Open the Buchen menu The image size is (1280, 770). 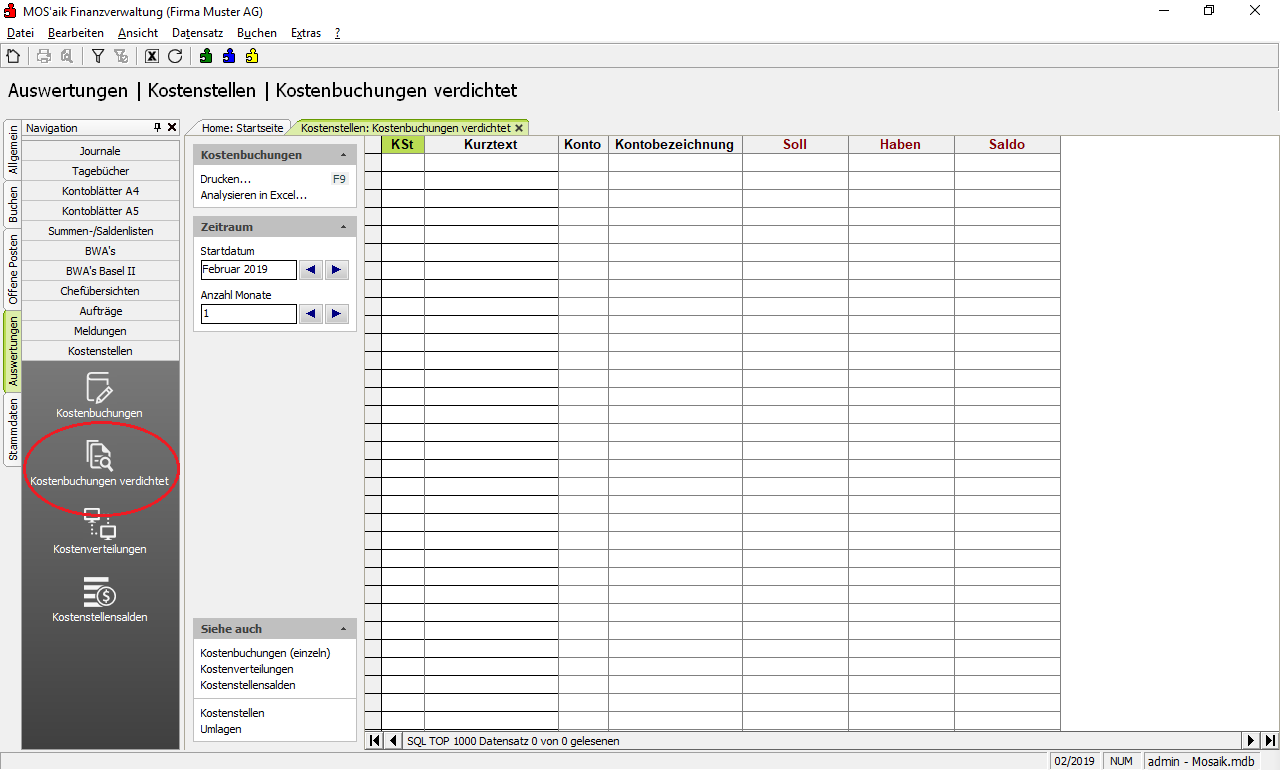tap(256, 33)
